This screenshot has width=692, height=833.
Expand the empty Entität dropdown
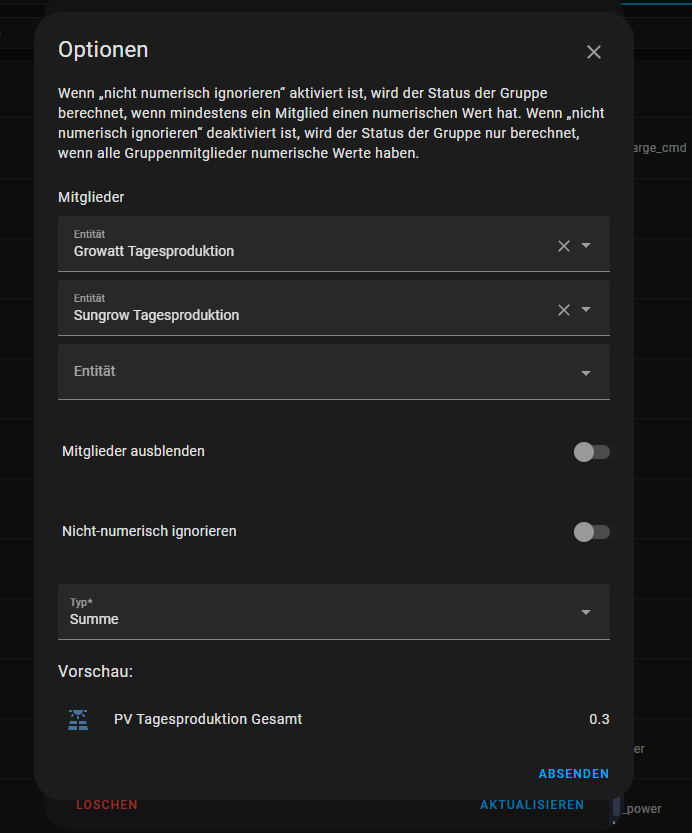(586, 371)
